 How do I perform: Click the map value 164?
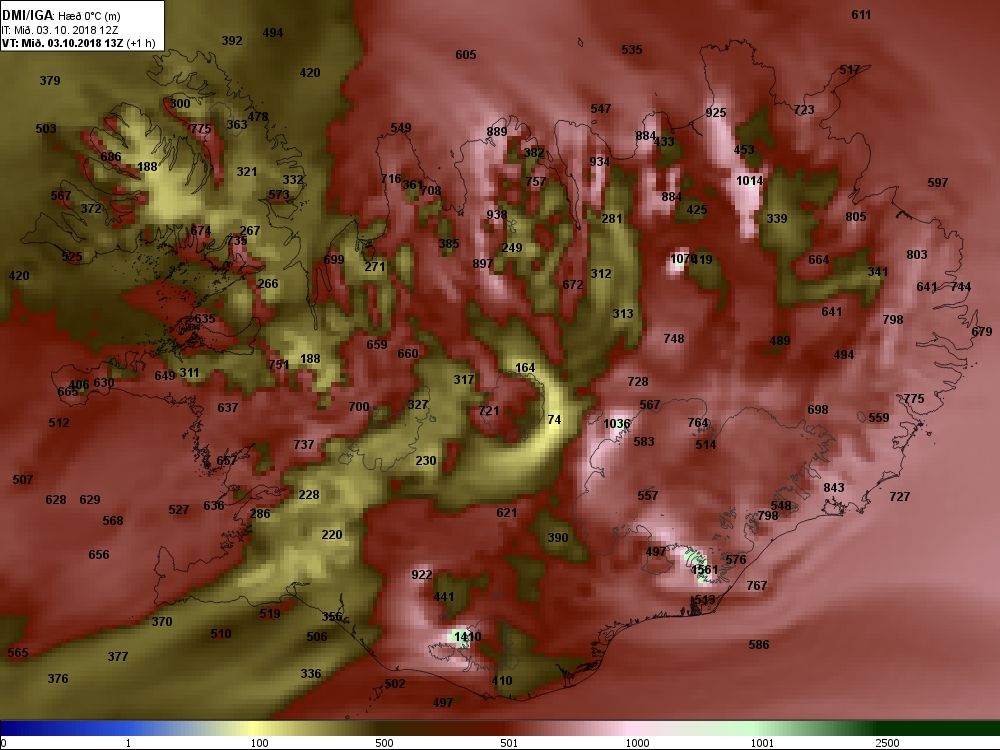click(525, 367)
